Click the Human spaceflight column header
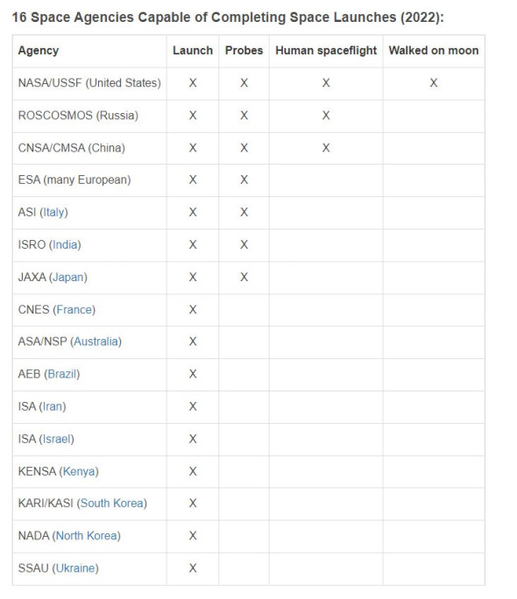The image size is (517, 599). (x=326, y=50)
